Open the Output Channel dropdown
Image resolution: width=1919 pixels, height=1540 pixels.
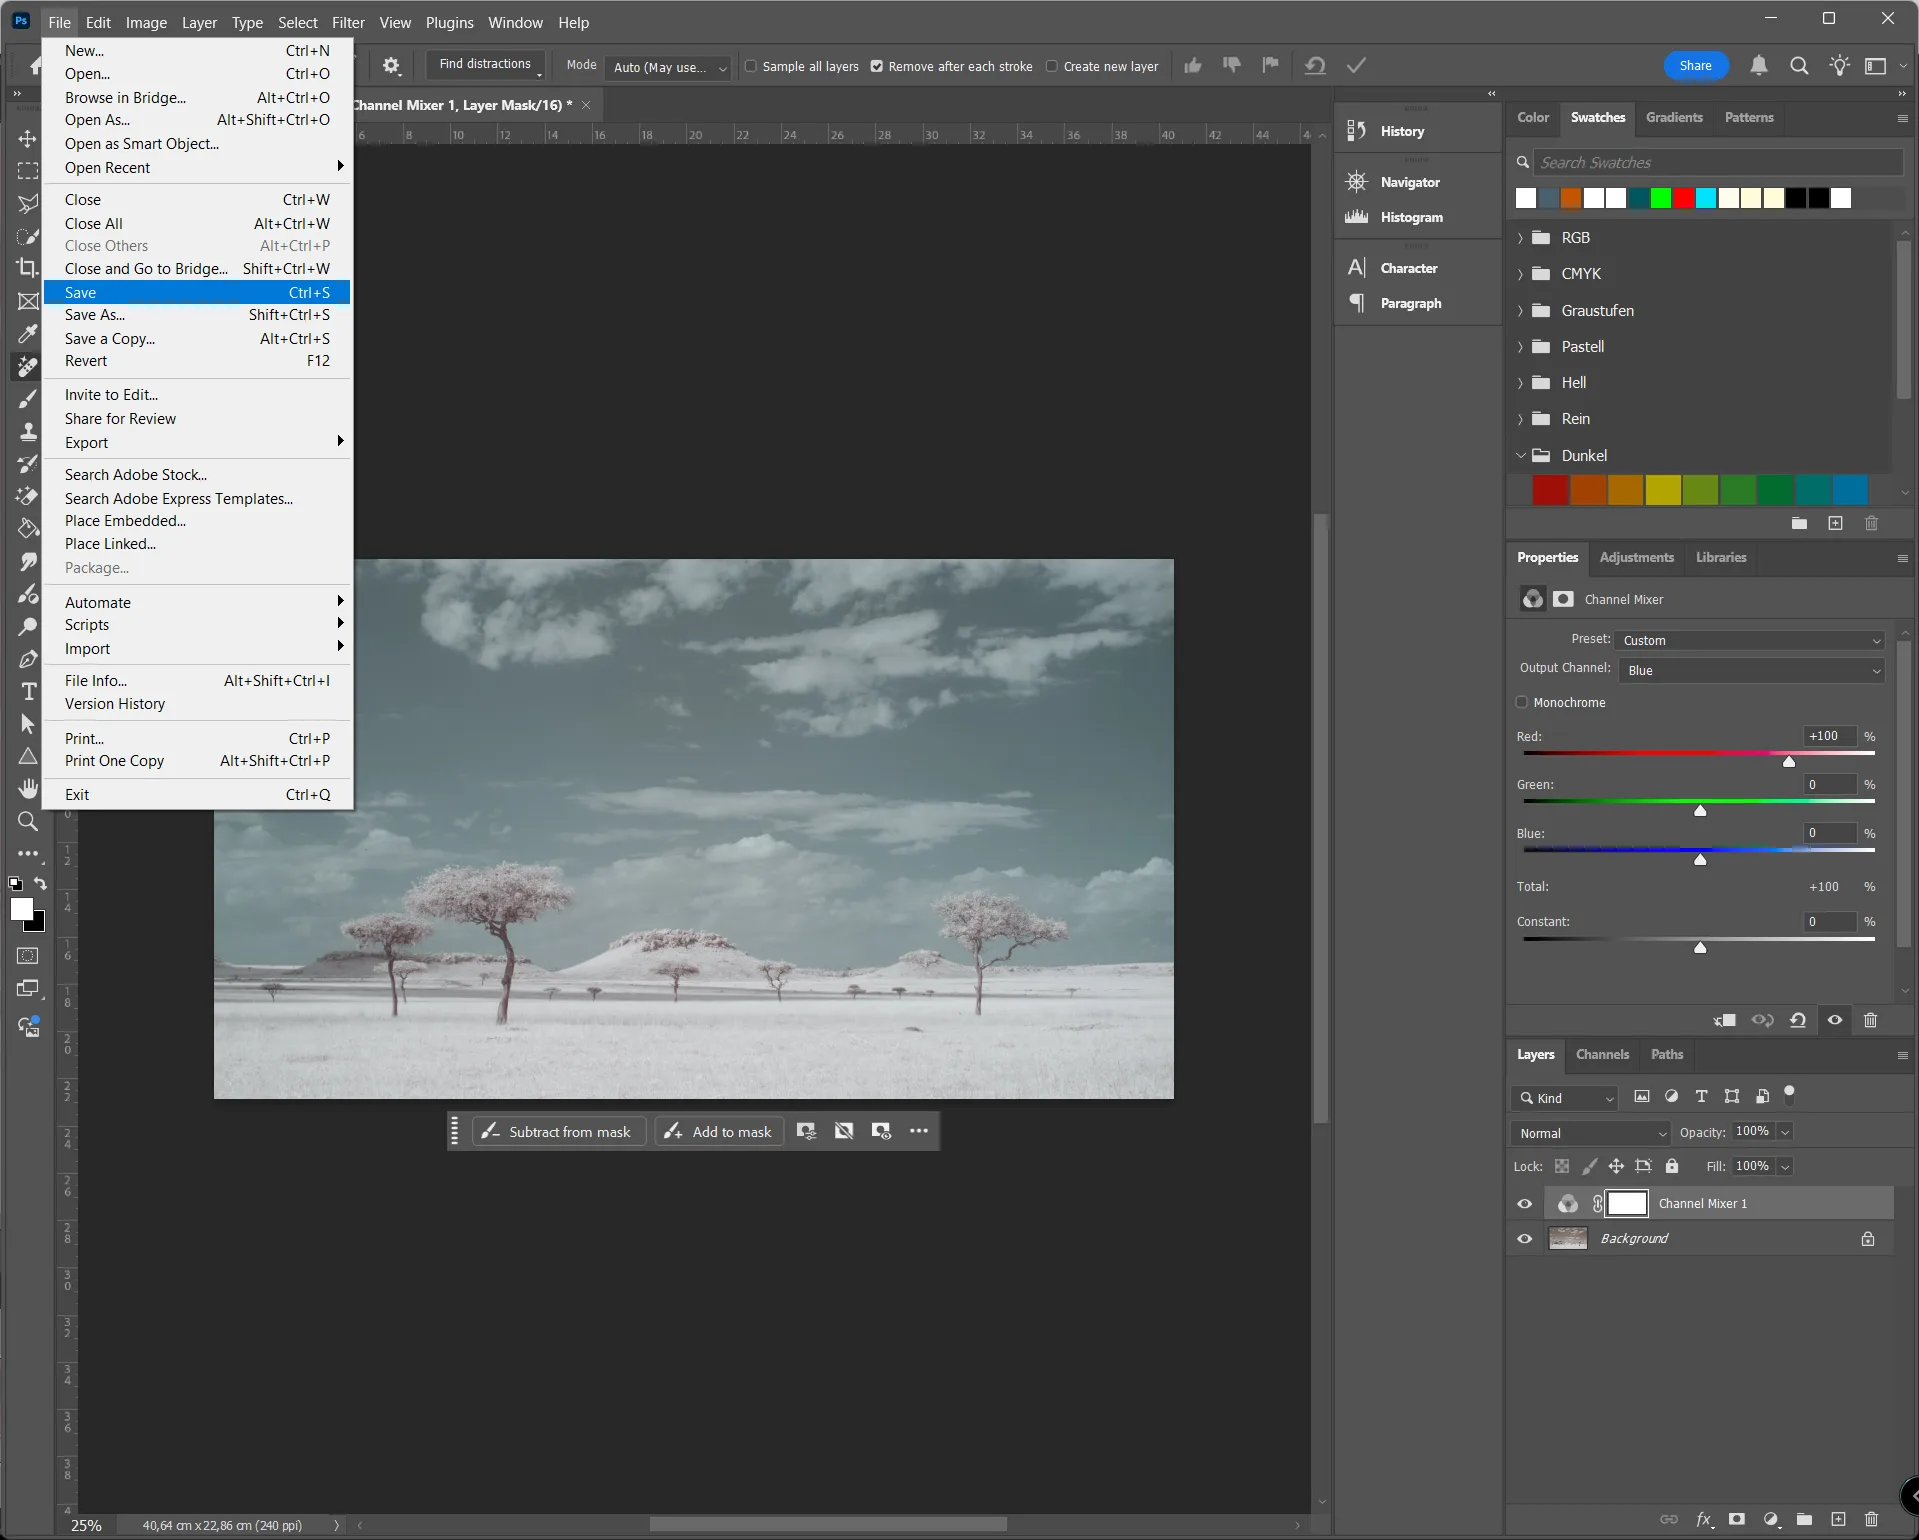tap(1751, 671)
